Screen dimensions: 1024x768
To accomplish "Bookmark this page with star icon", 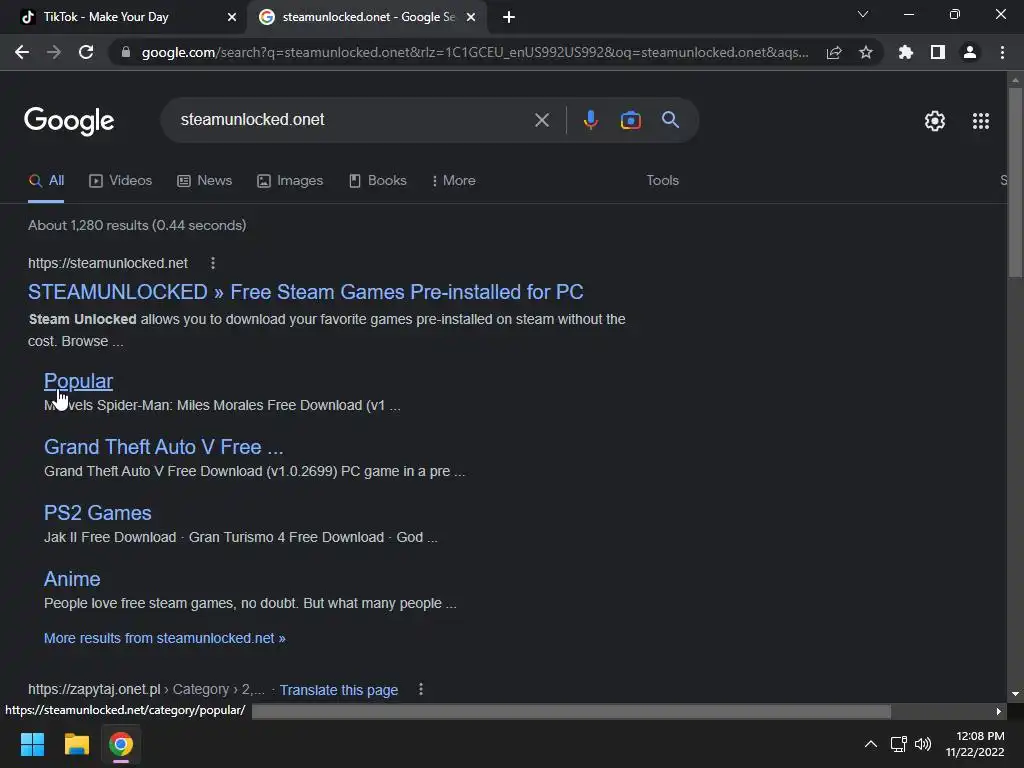I will (x=866, y=52).
